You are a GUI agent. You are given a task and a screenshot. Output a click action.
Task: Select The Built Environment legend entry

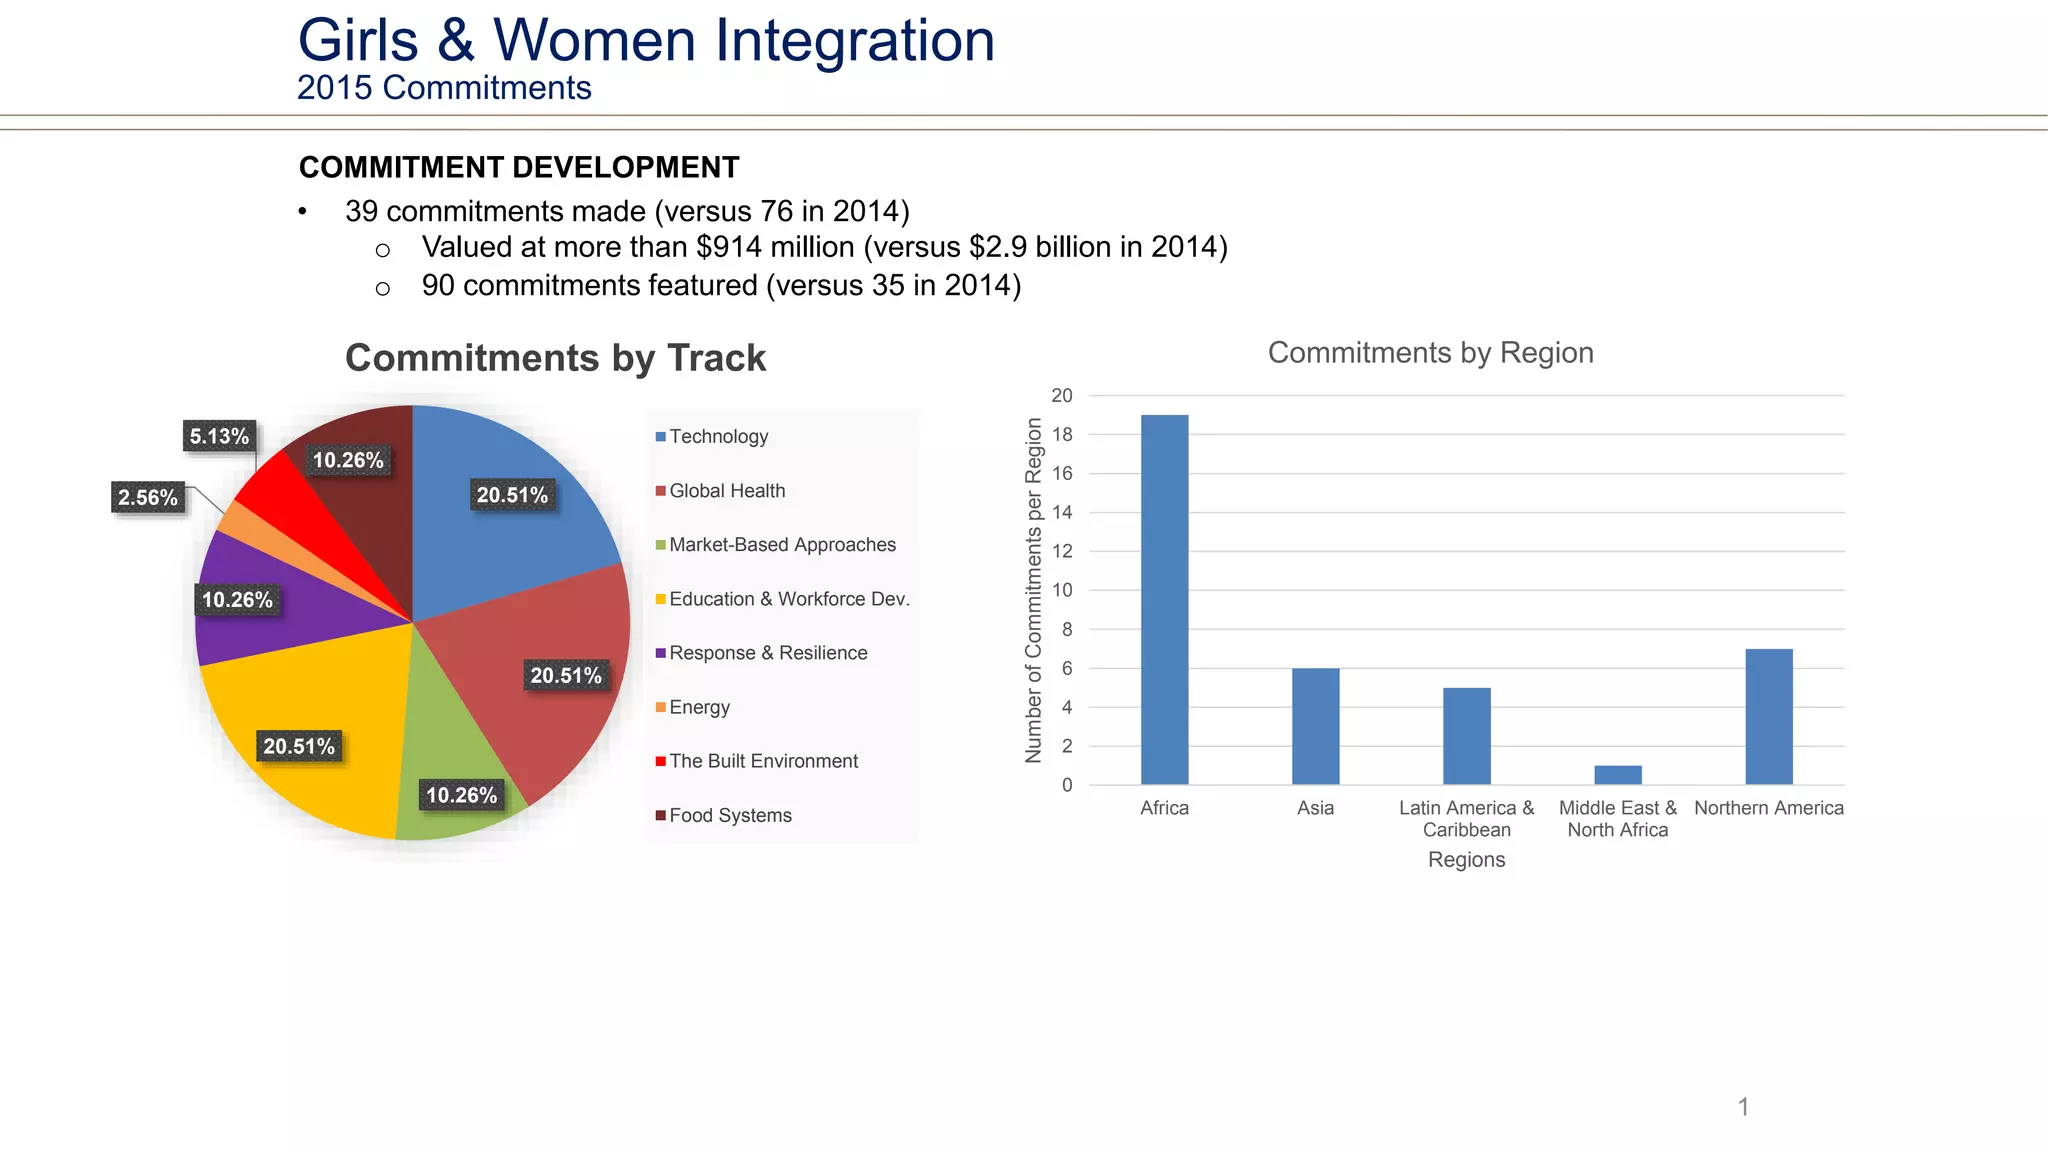tap(763, 761)
